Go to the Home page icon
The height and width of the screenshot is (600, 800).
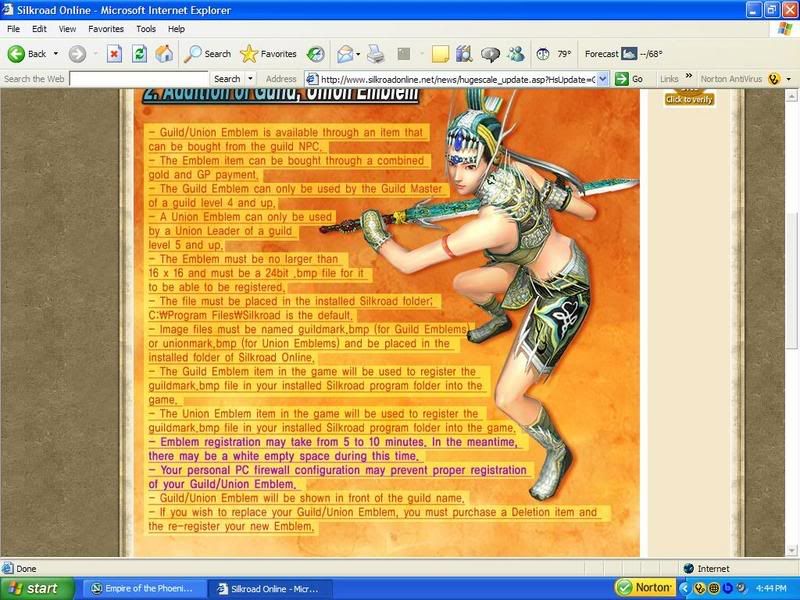click(164, 54)
